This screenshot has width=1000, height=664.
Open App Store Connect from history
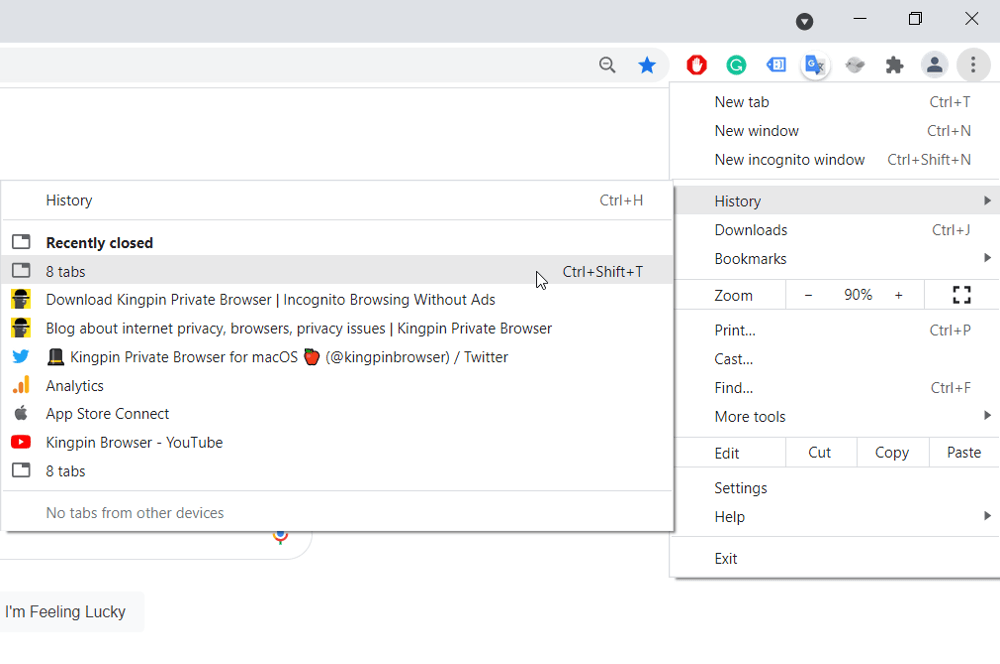tap(106, 413)
